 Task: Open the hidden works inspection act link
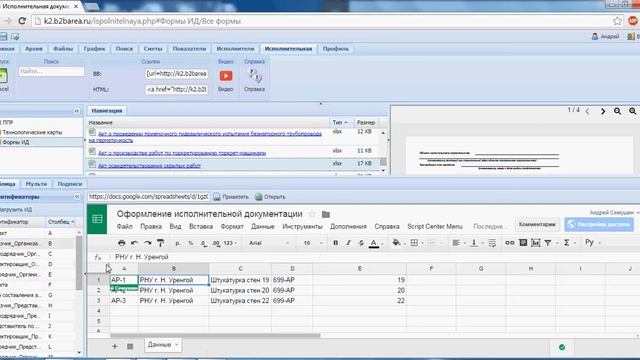point(149,166)
